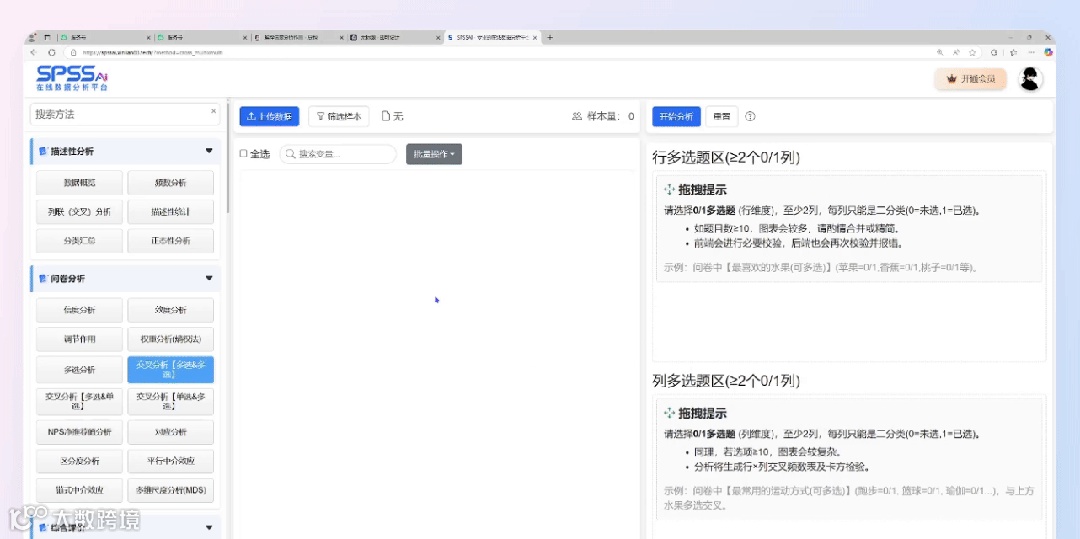This screenshot has height=539, width=1080.
Task: Click the read aloud icon in address bar
Action: click(956, 52)
